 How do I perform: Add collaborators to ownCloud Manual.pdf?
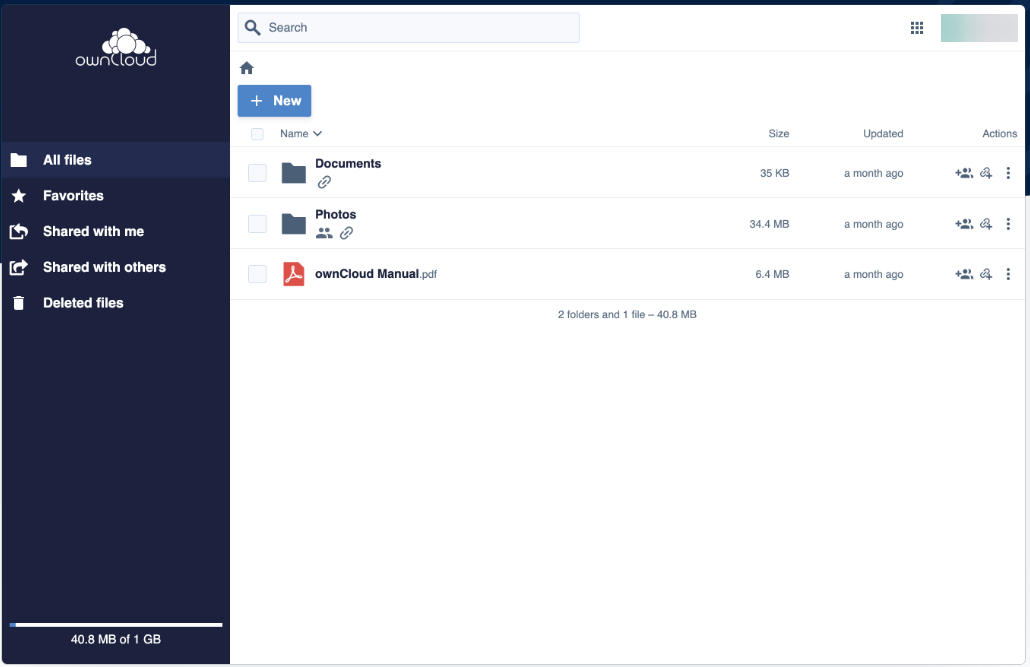pyautogui.click(x=964, y=274)
